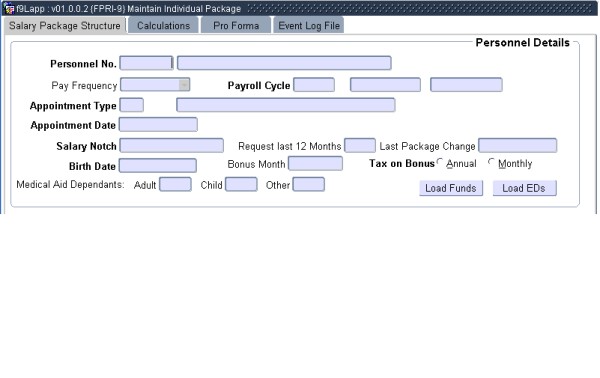Expand the Pay Frequency dropdown
The height and width of the screenshot is (378, 600).
click(x=184, y=85)
